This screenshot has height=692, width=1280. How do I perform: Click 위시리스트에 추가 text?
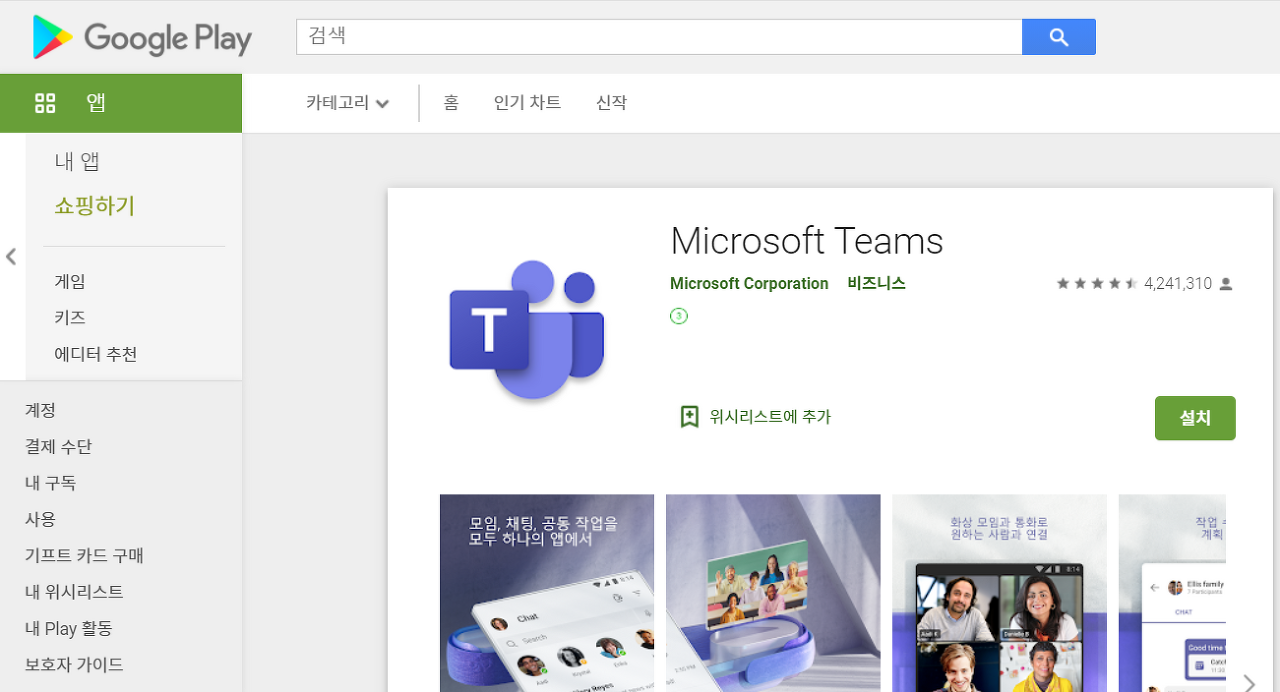click(x=770, y=417)
